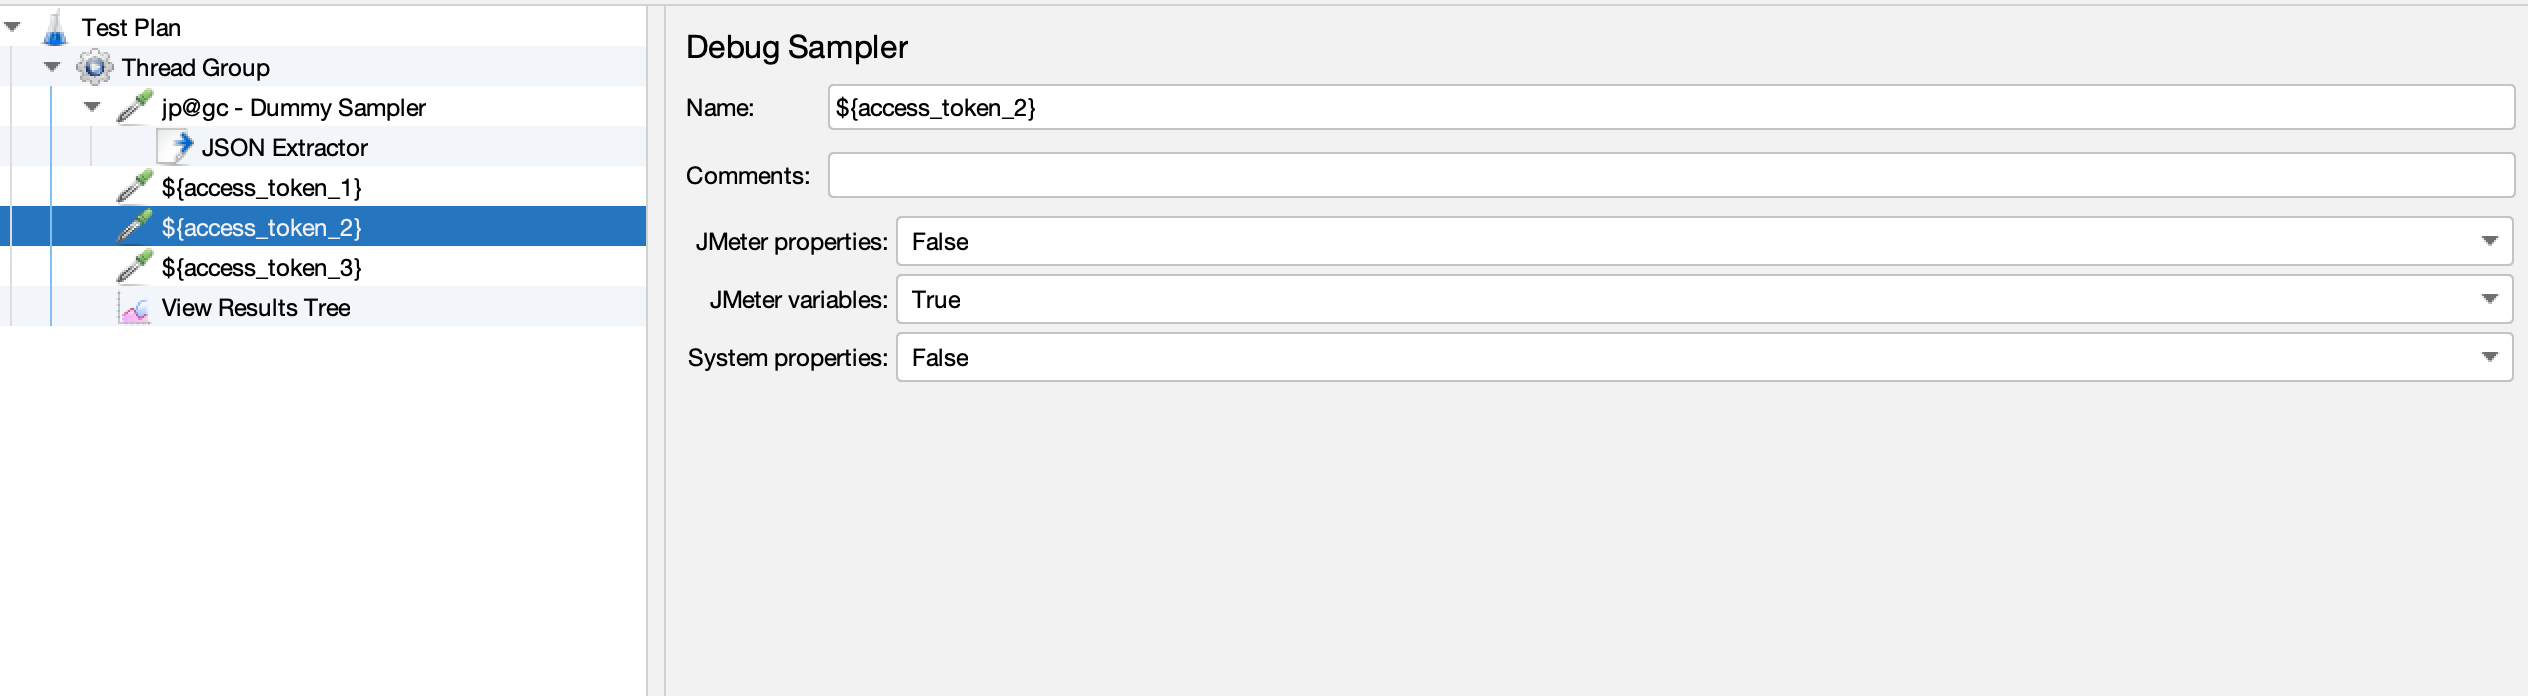Collapse the Test Plan tree node

click(x=13, y=27)
